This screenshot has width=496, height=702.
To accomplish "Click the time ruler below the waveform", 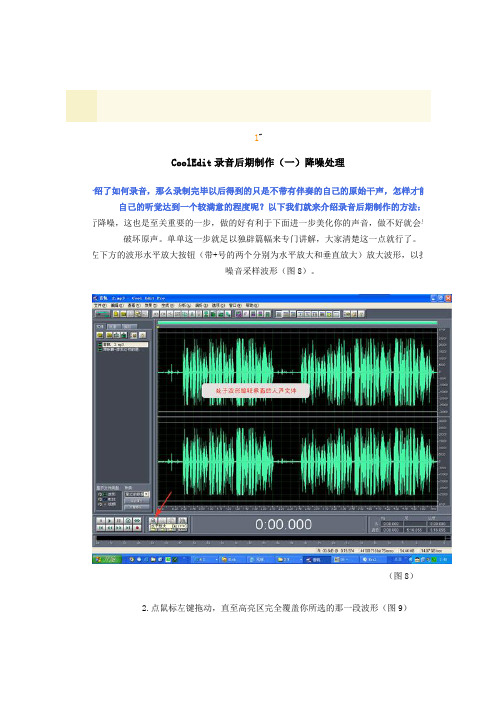I will click(x=297, y=509).
